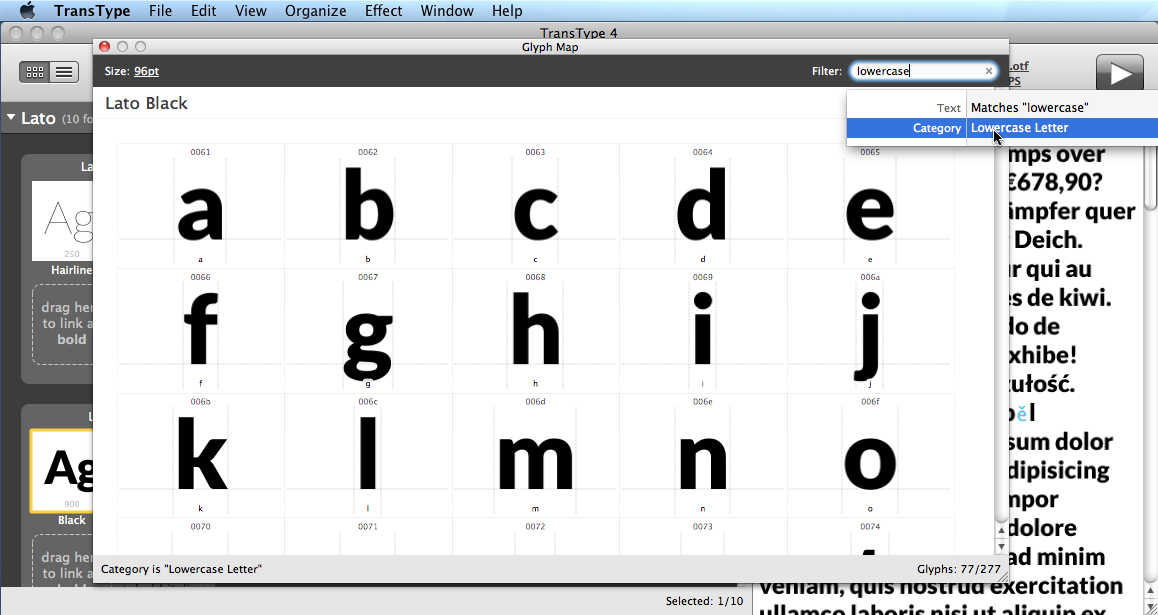The height and width of the screenshot is (615, 1158).
Task: Select the glyph cell for letter i
Action: [703, 331]
